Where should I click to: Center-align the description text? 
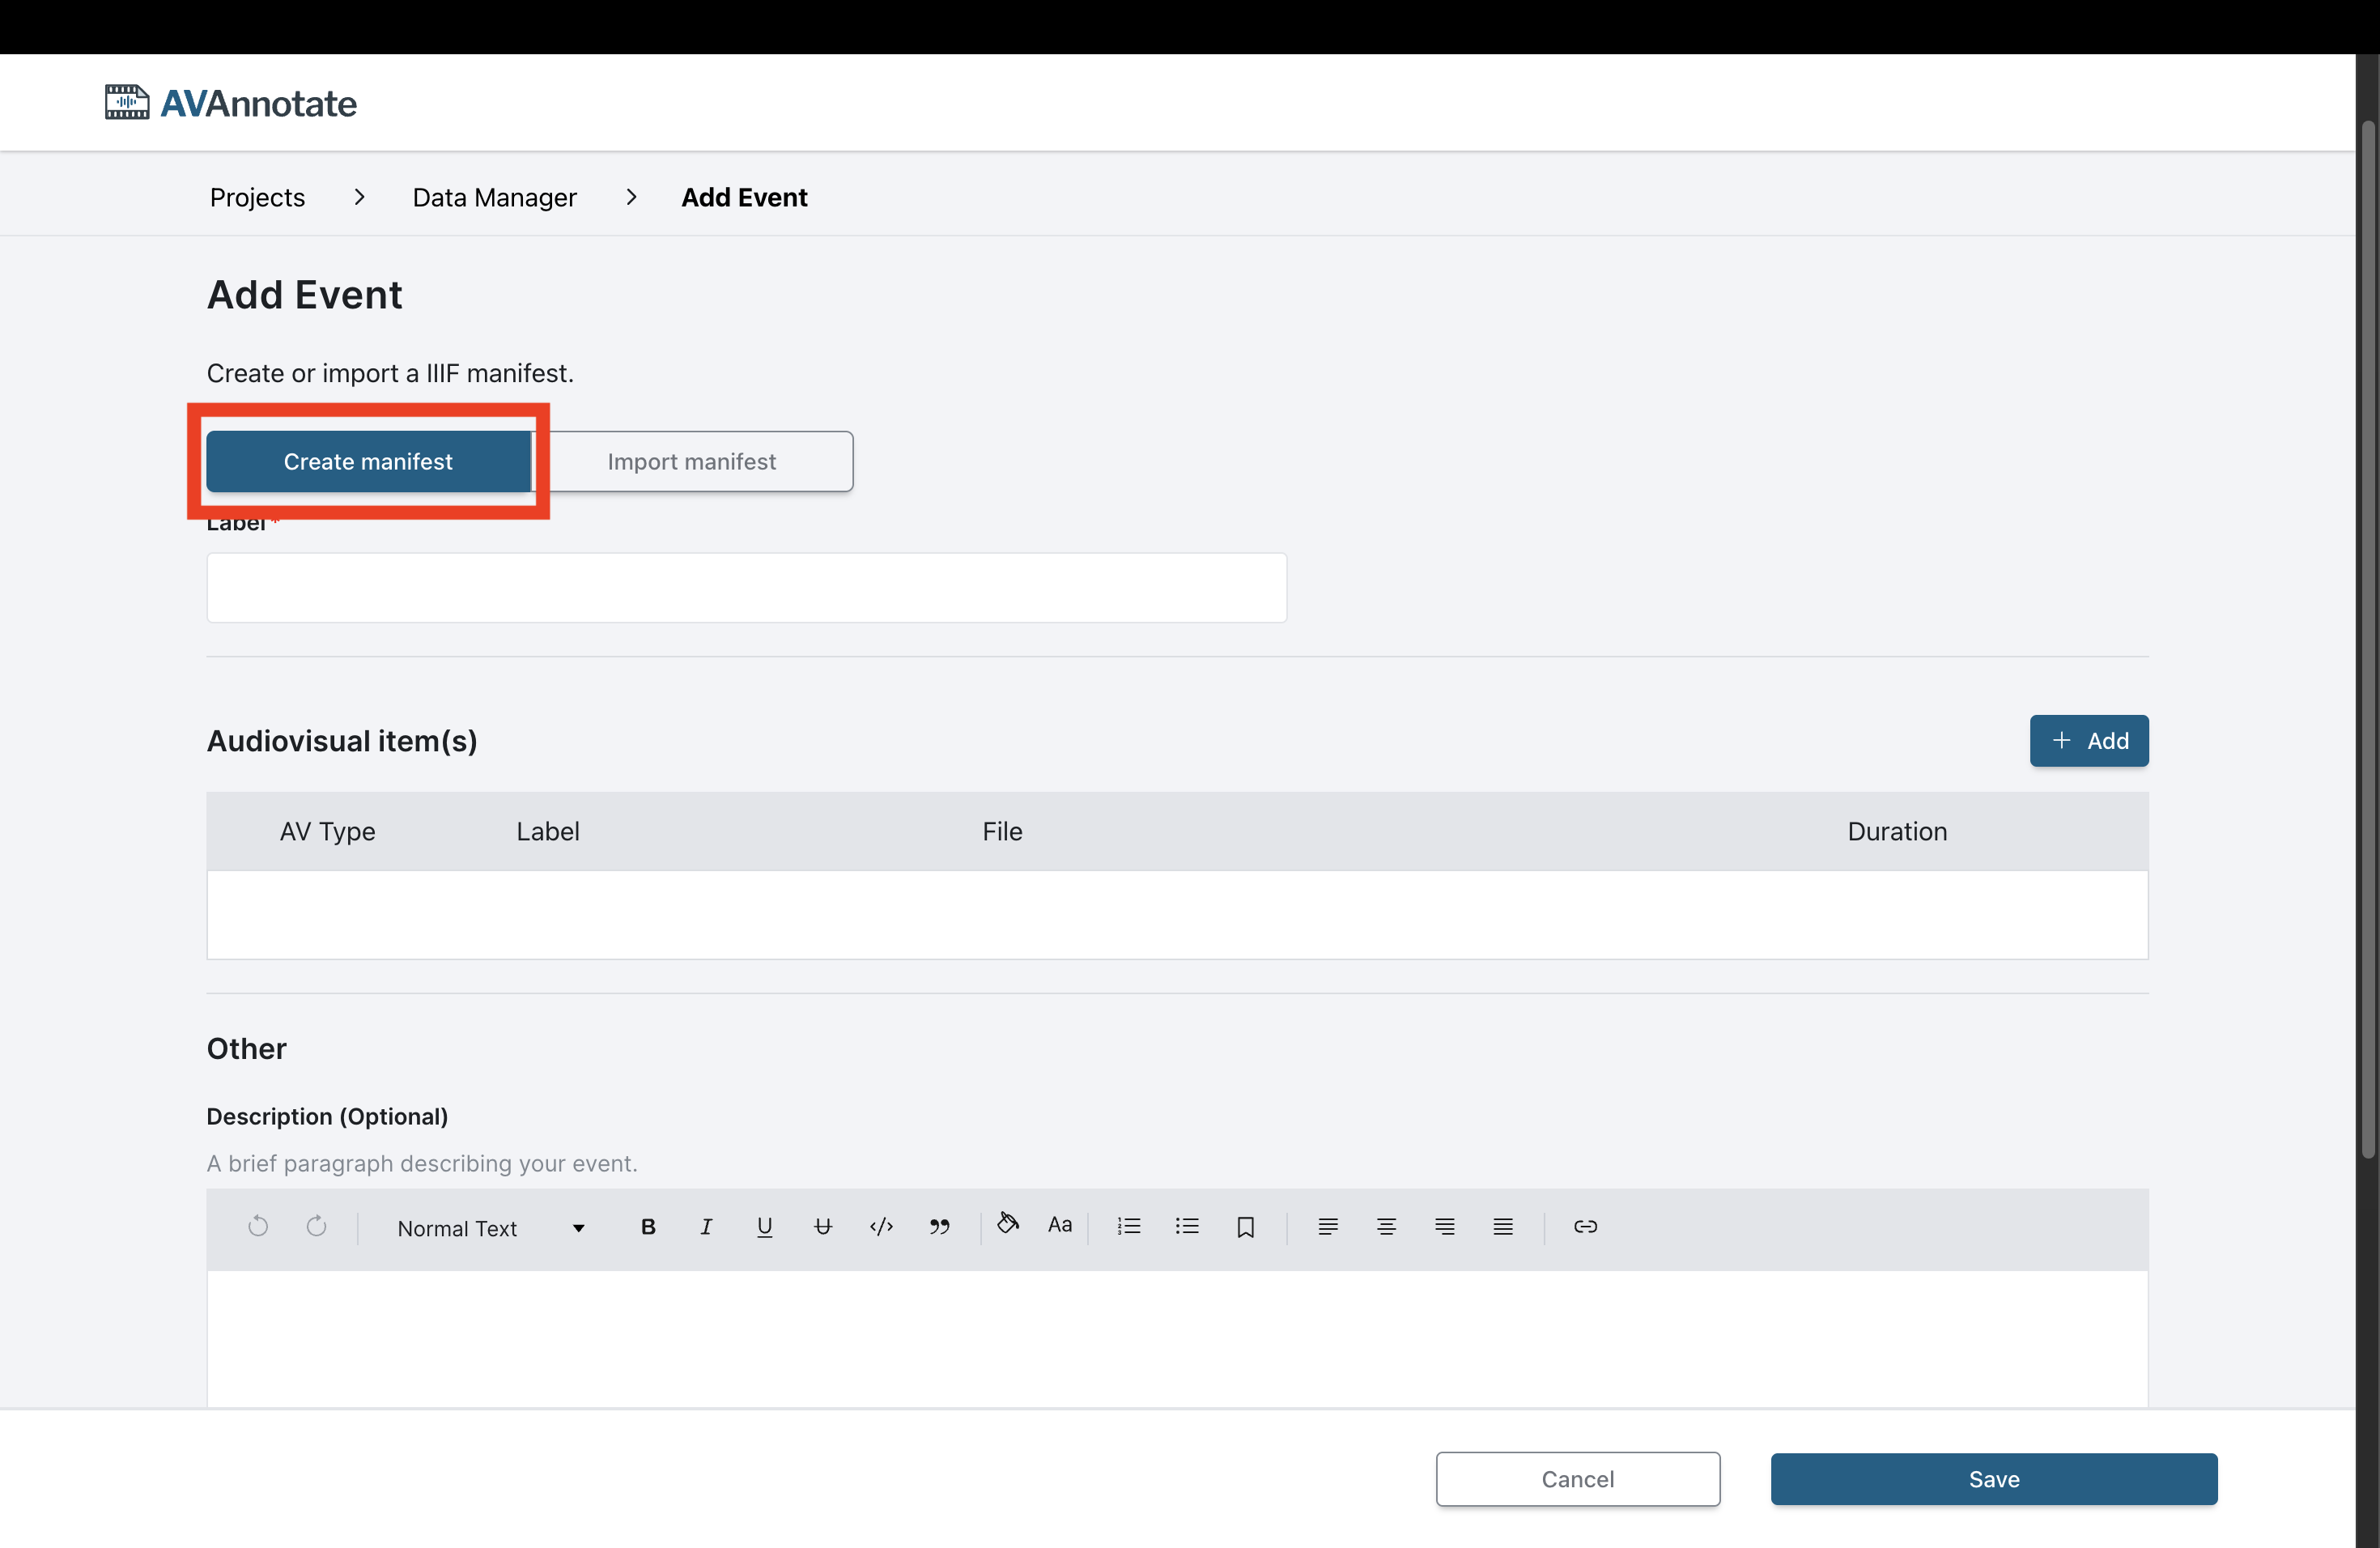1386,1227
